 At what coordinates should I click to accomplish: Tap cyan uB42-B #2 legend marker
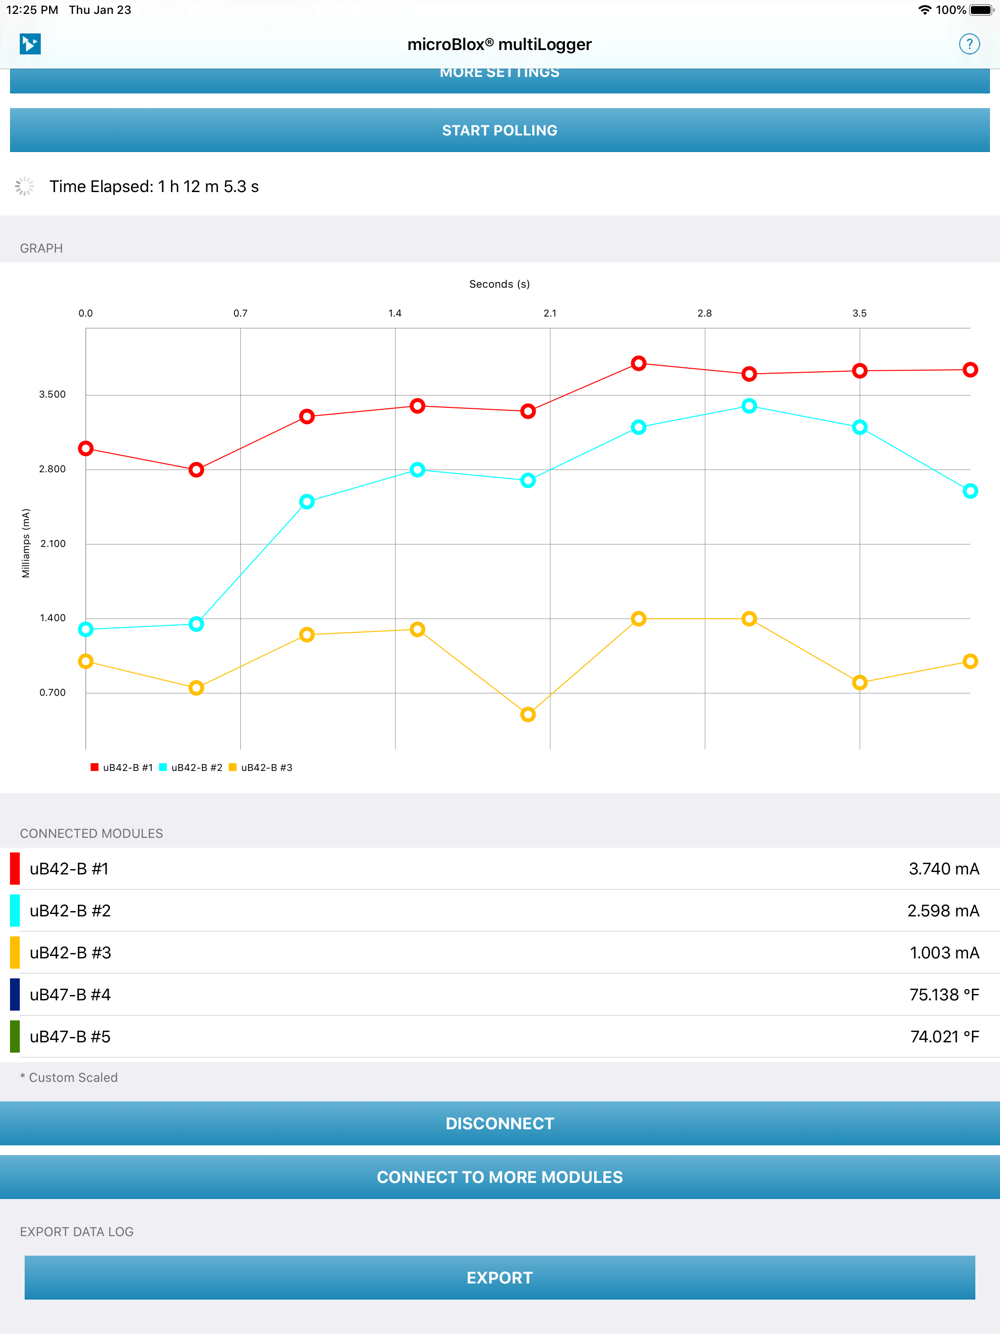pos(163,768)
